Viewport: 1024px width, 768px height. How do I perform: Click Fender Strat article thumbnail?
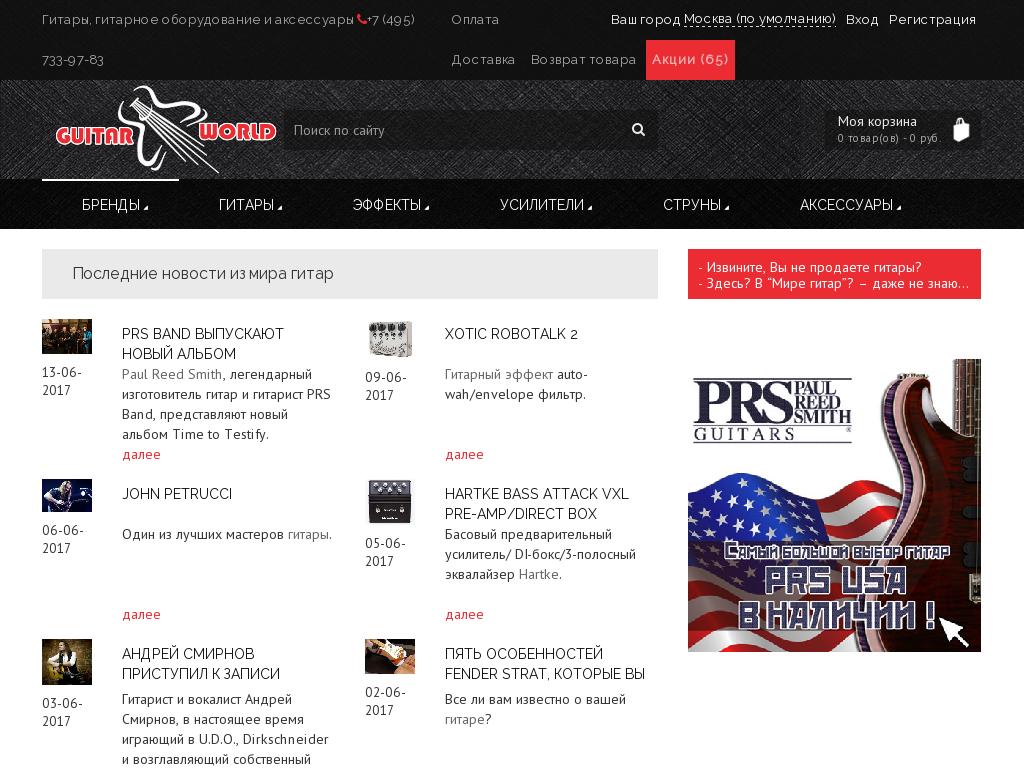point(390,656)
